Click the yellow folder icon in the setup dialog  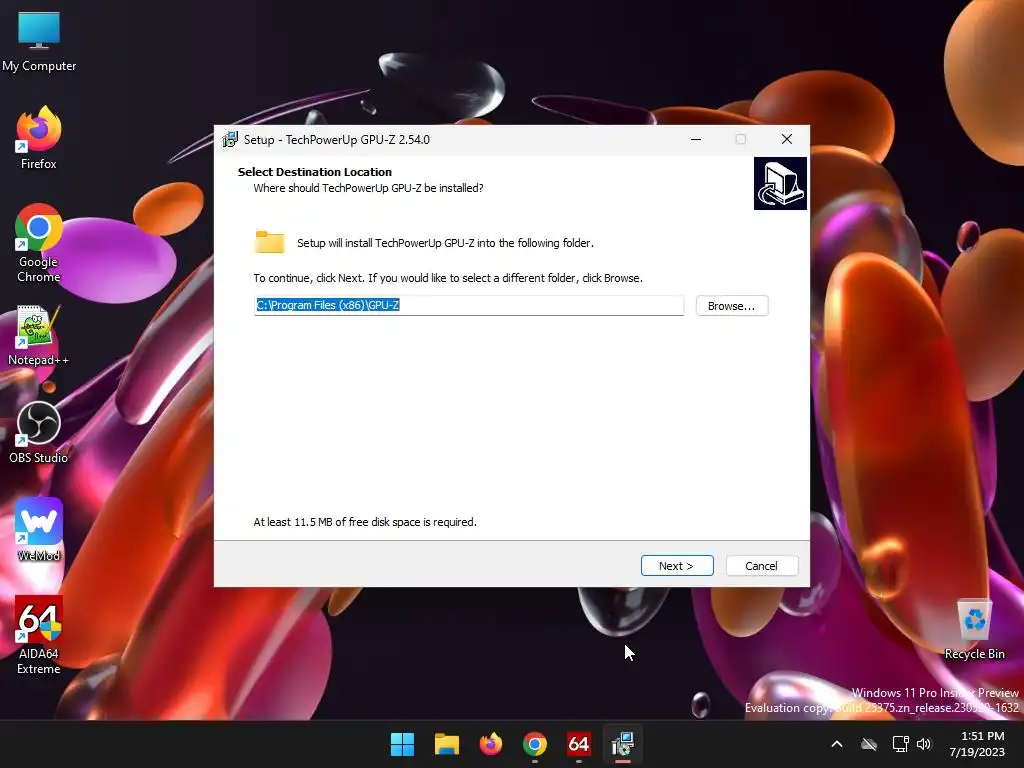[269, 242]
